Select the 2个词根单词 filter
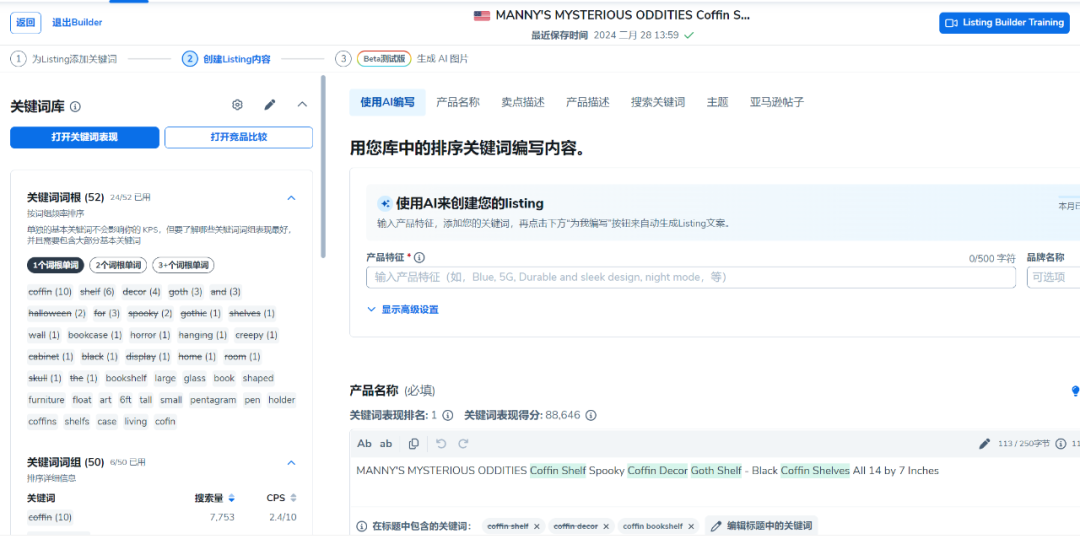Image resolution: width=1080 pixels, height=539 pixels. point(118,265)
